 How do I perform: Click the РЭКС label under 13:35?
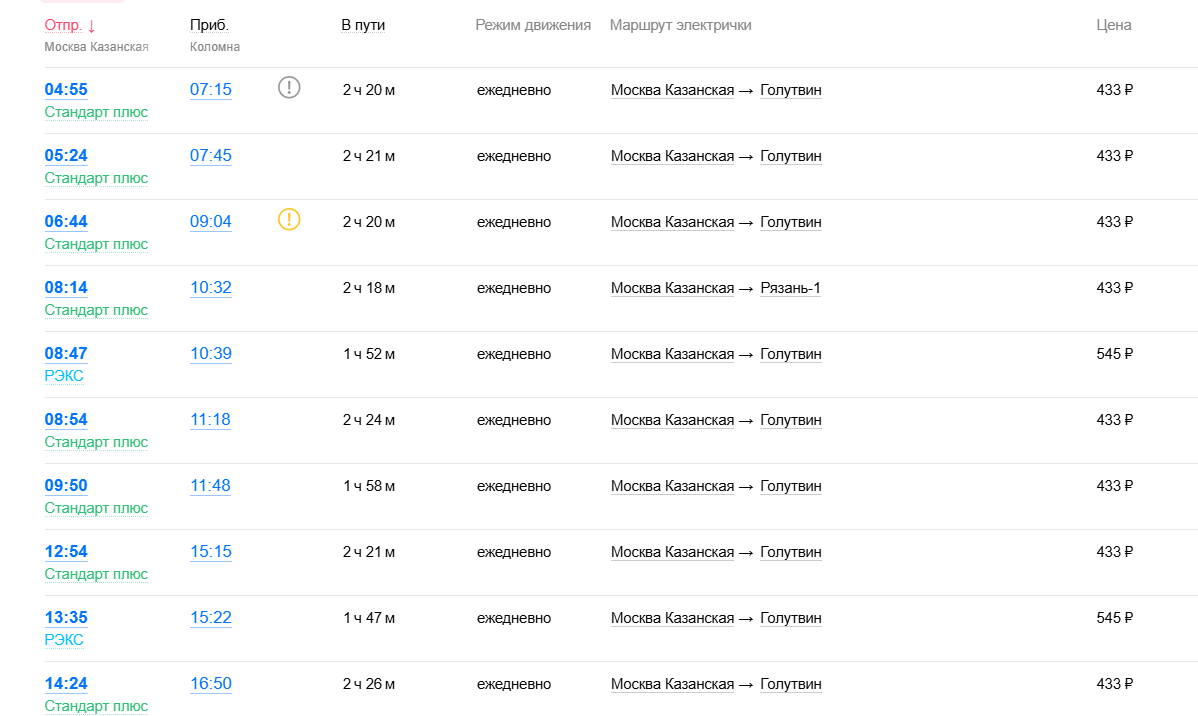(x=64, y=640)
